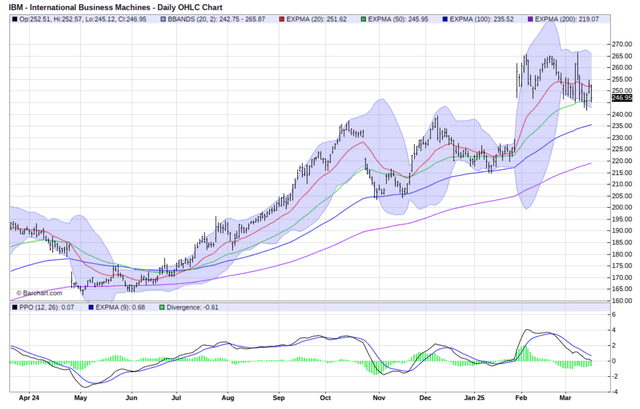640x409 pixels.
Task: Click the 'Dec' date axis label
Action: point(425,398)
